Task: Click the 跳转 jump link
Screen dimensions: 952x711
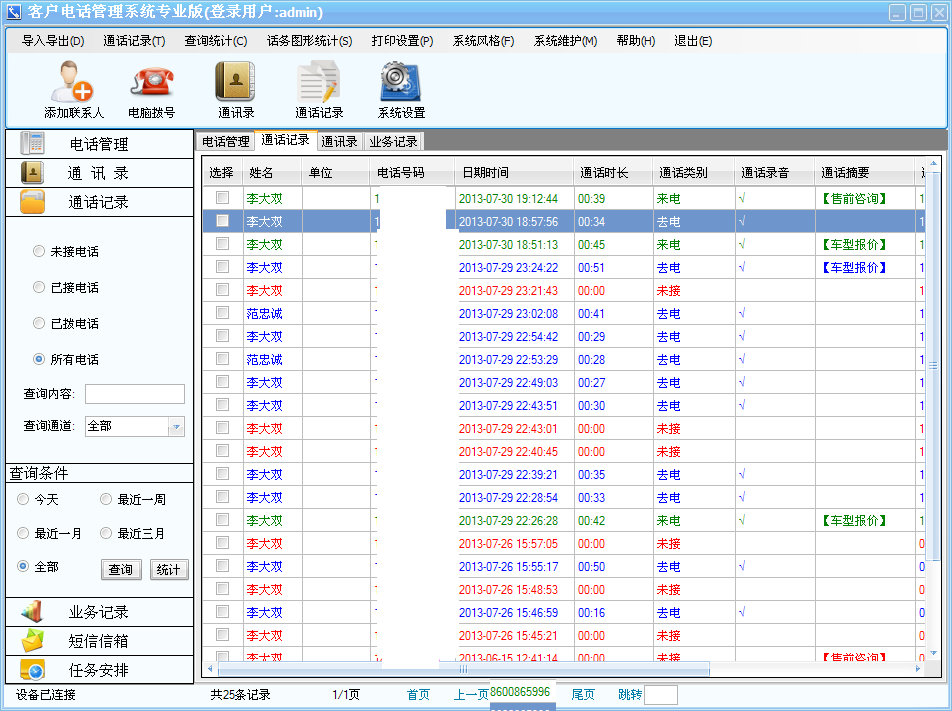Action: click(630, 695)
